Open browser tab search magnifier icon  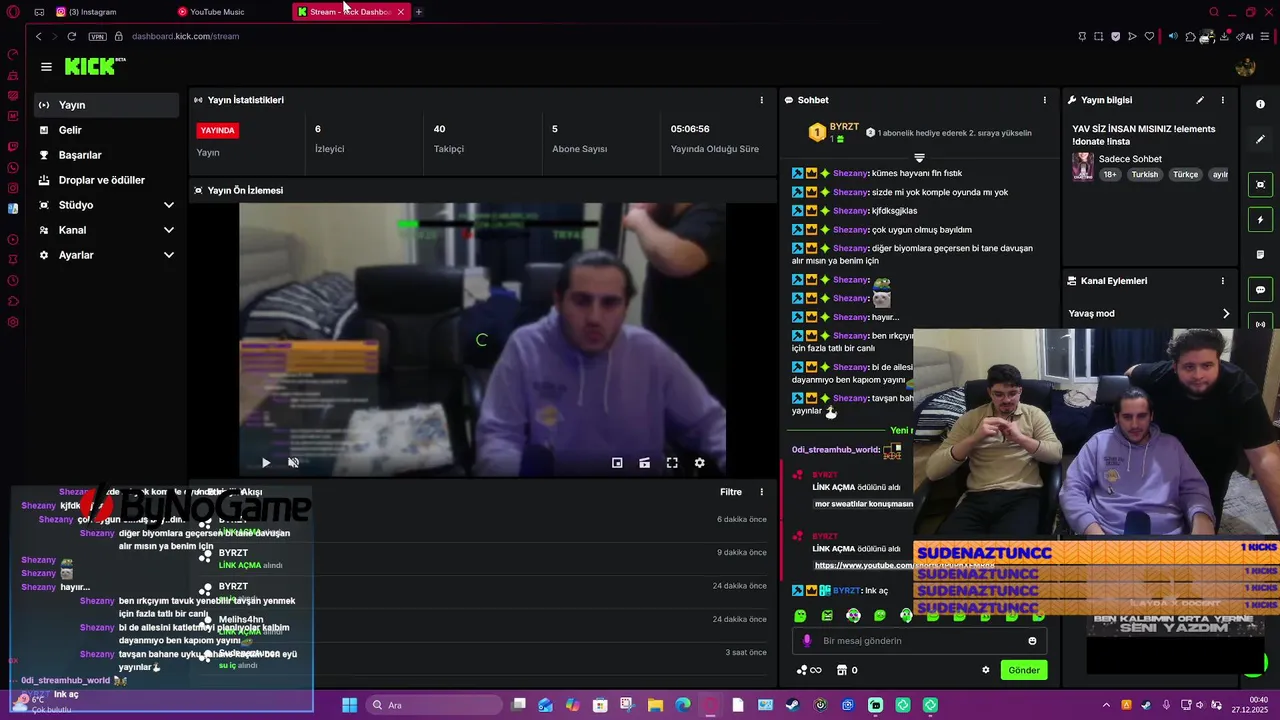(1214, 12)
